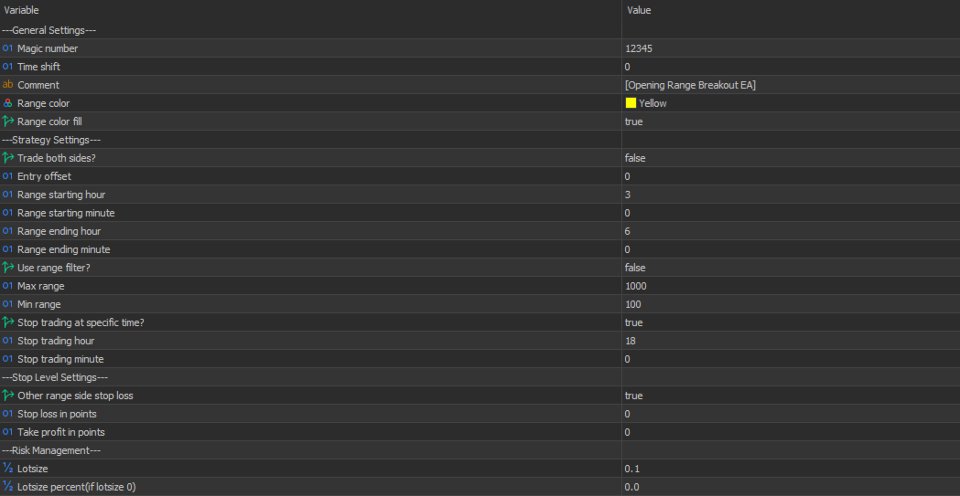Edit the Min range value 100
The height and width of the screenshot is (496, 960).
point(633,304)
